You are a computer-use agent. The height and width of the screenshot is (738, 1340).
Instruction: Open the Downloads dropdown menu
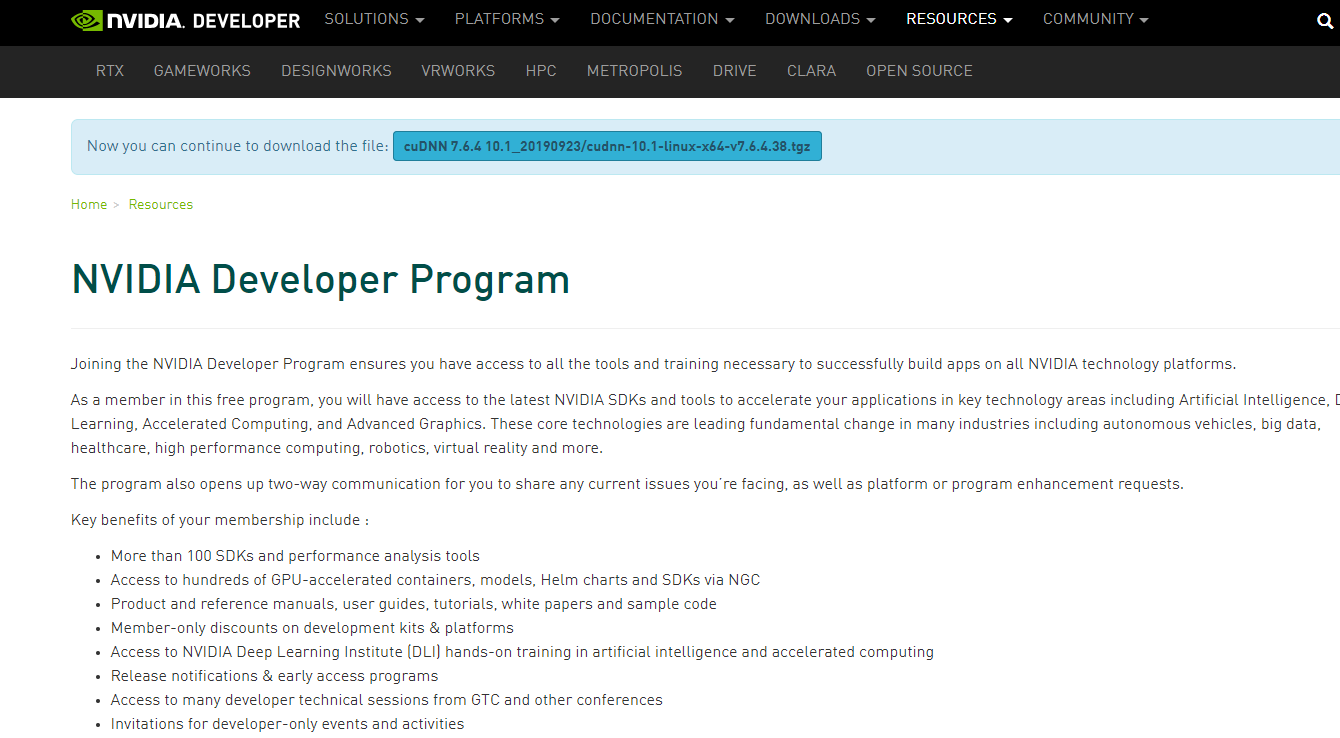(820, 19)
